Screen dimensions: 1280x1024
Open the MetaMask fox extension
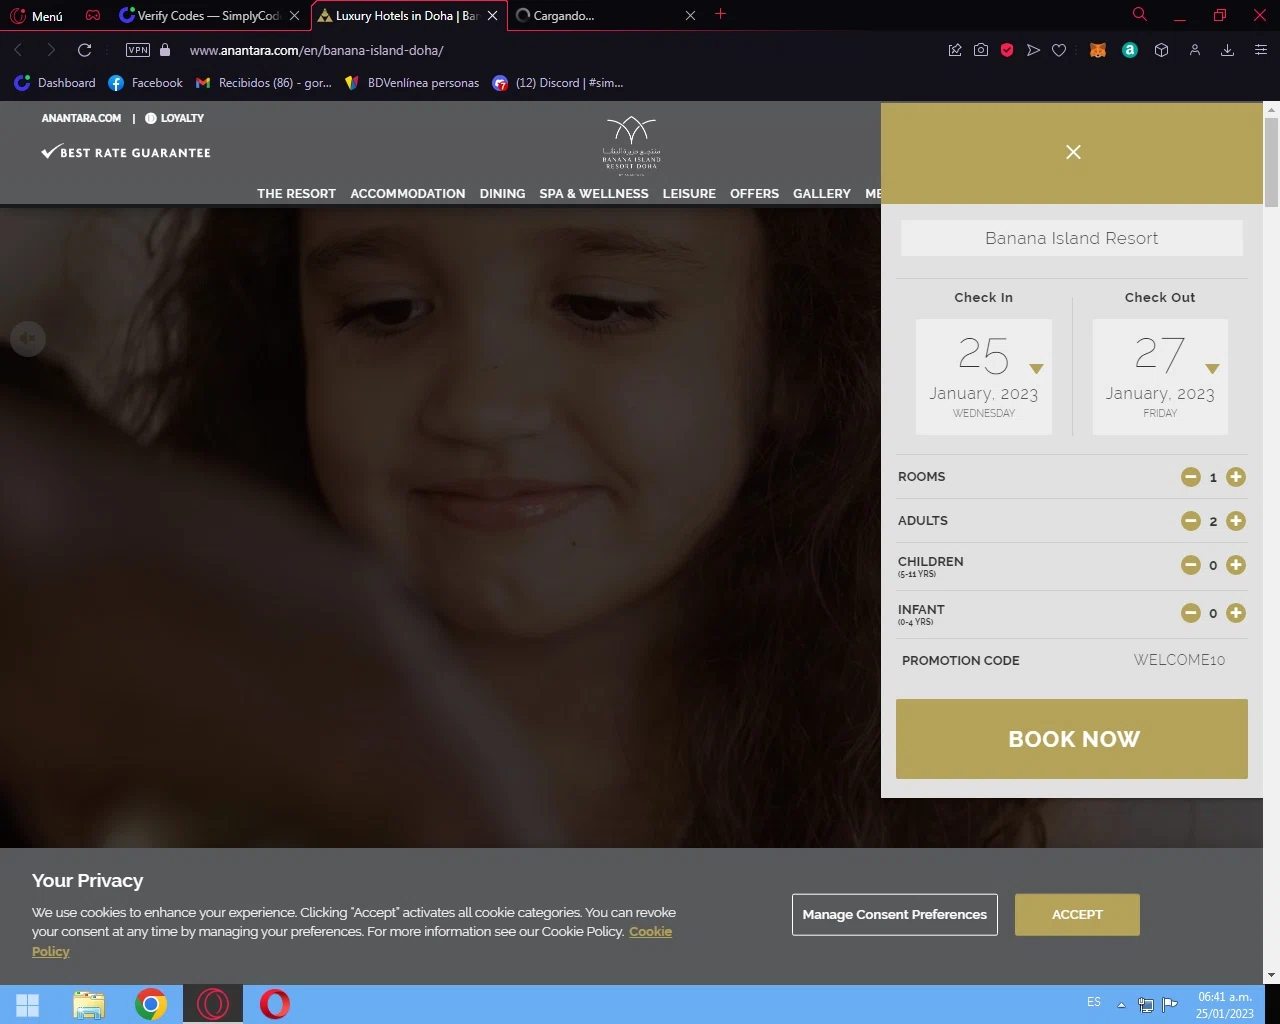tap(1098, 50)
